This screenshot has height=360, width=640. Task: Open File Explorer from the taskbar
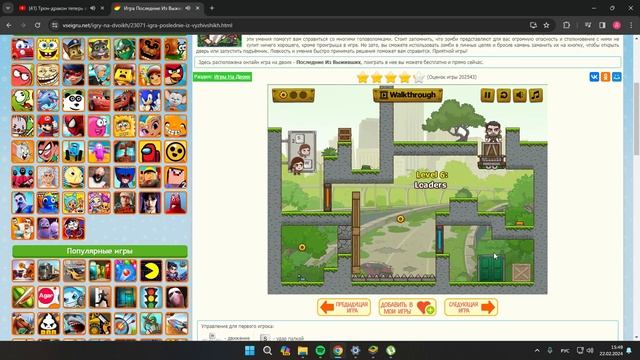click(x=302, y=351)
